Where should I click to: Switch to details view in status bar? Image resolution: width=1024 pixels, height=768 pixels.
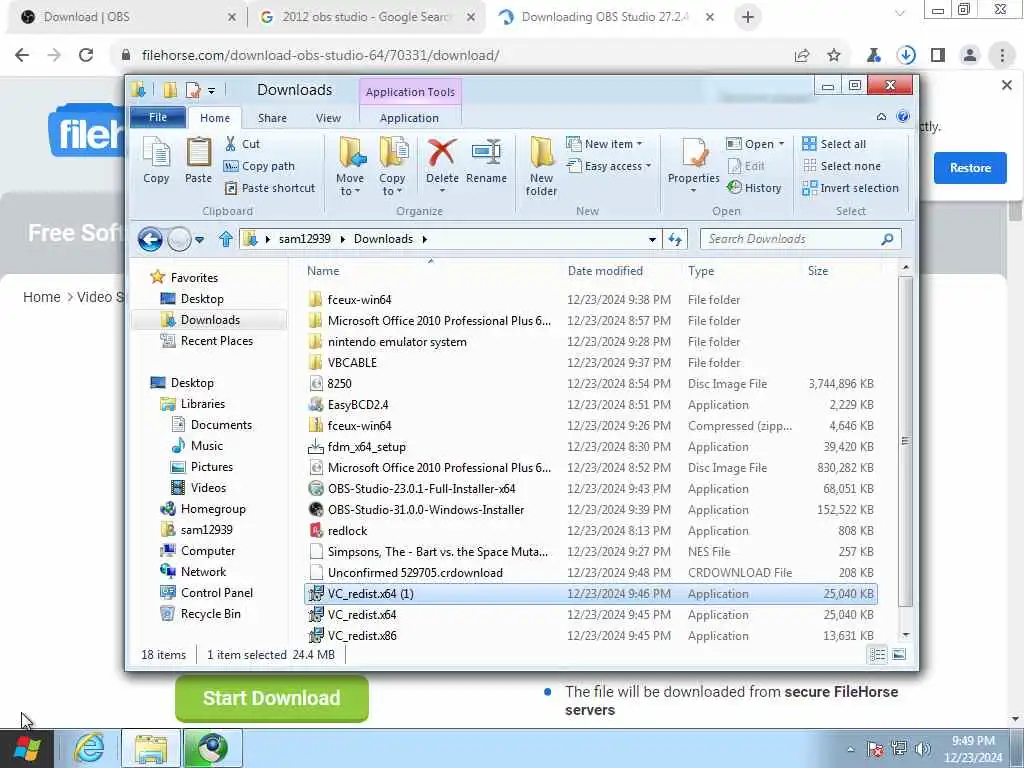878,654
